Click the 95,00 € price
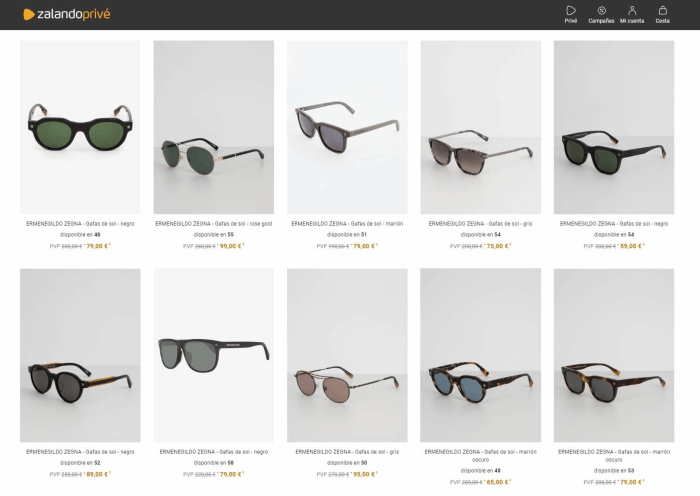 click(x=364, y=474)
